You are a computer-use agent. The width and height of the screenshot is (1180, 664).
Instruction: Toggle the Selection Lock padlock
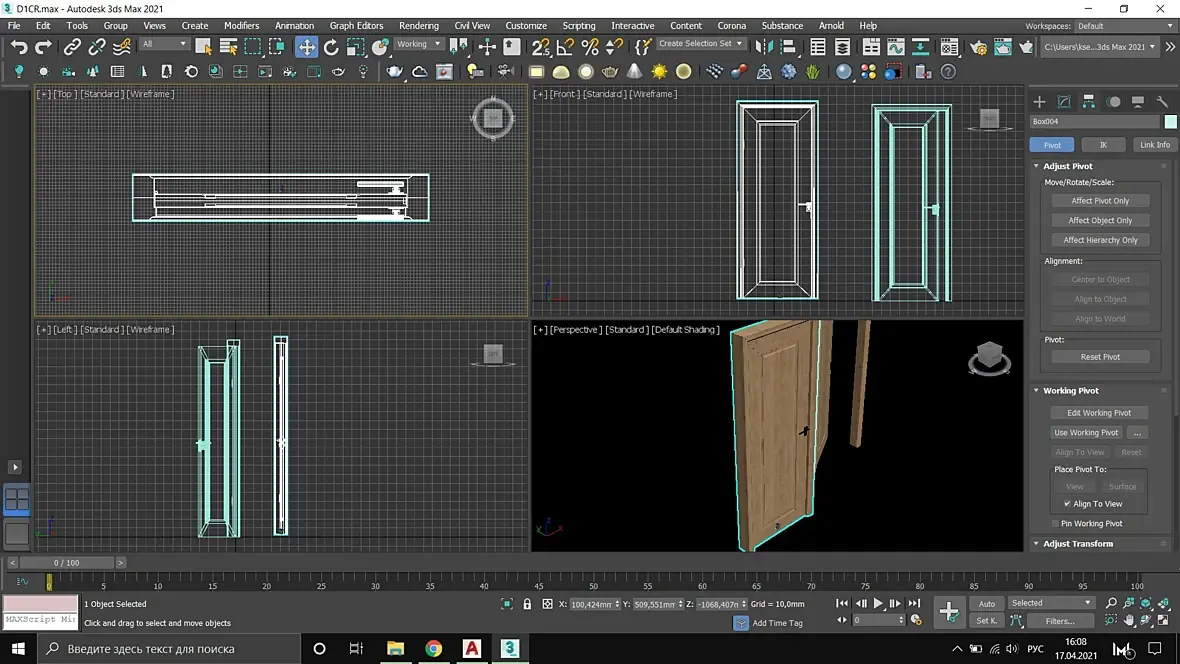(x=527, y=604)
